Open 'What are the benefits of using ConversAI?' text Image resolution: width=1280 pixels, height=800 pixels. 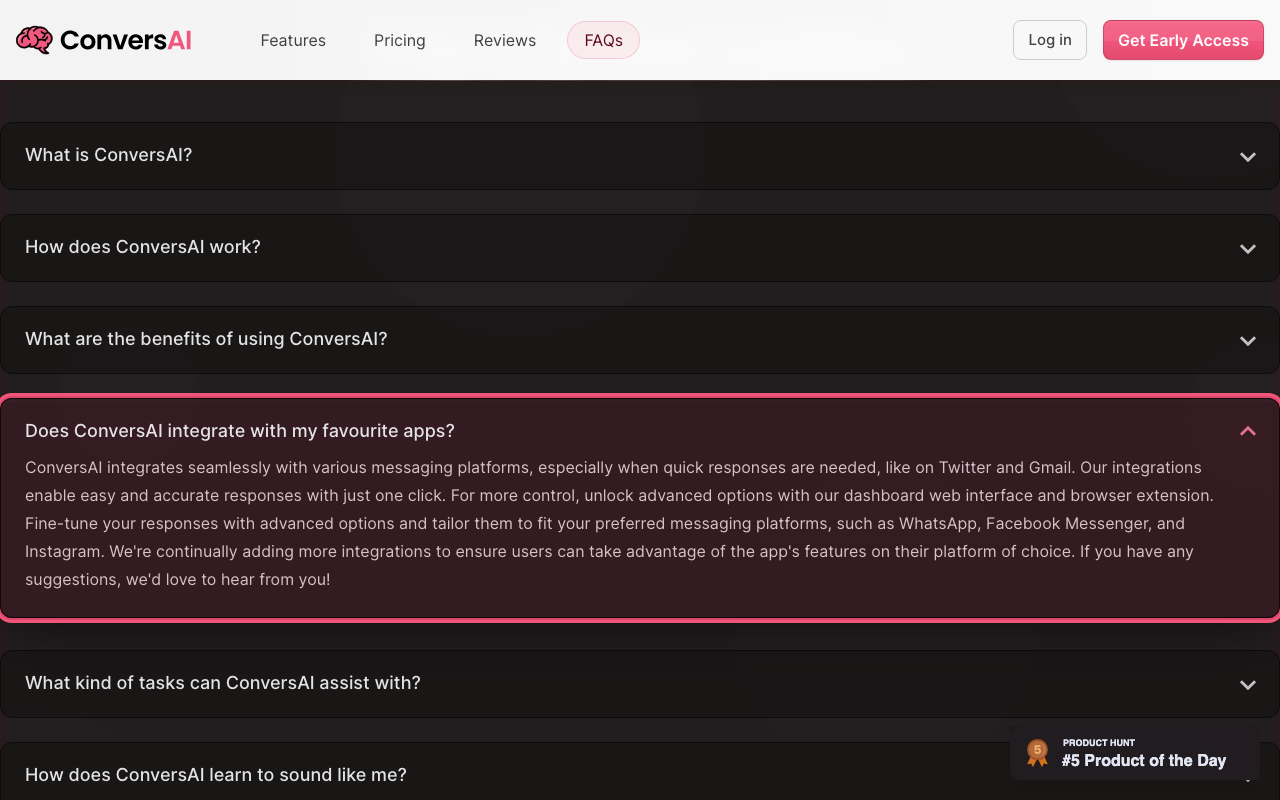tap(206, 339)
